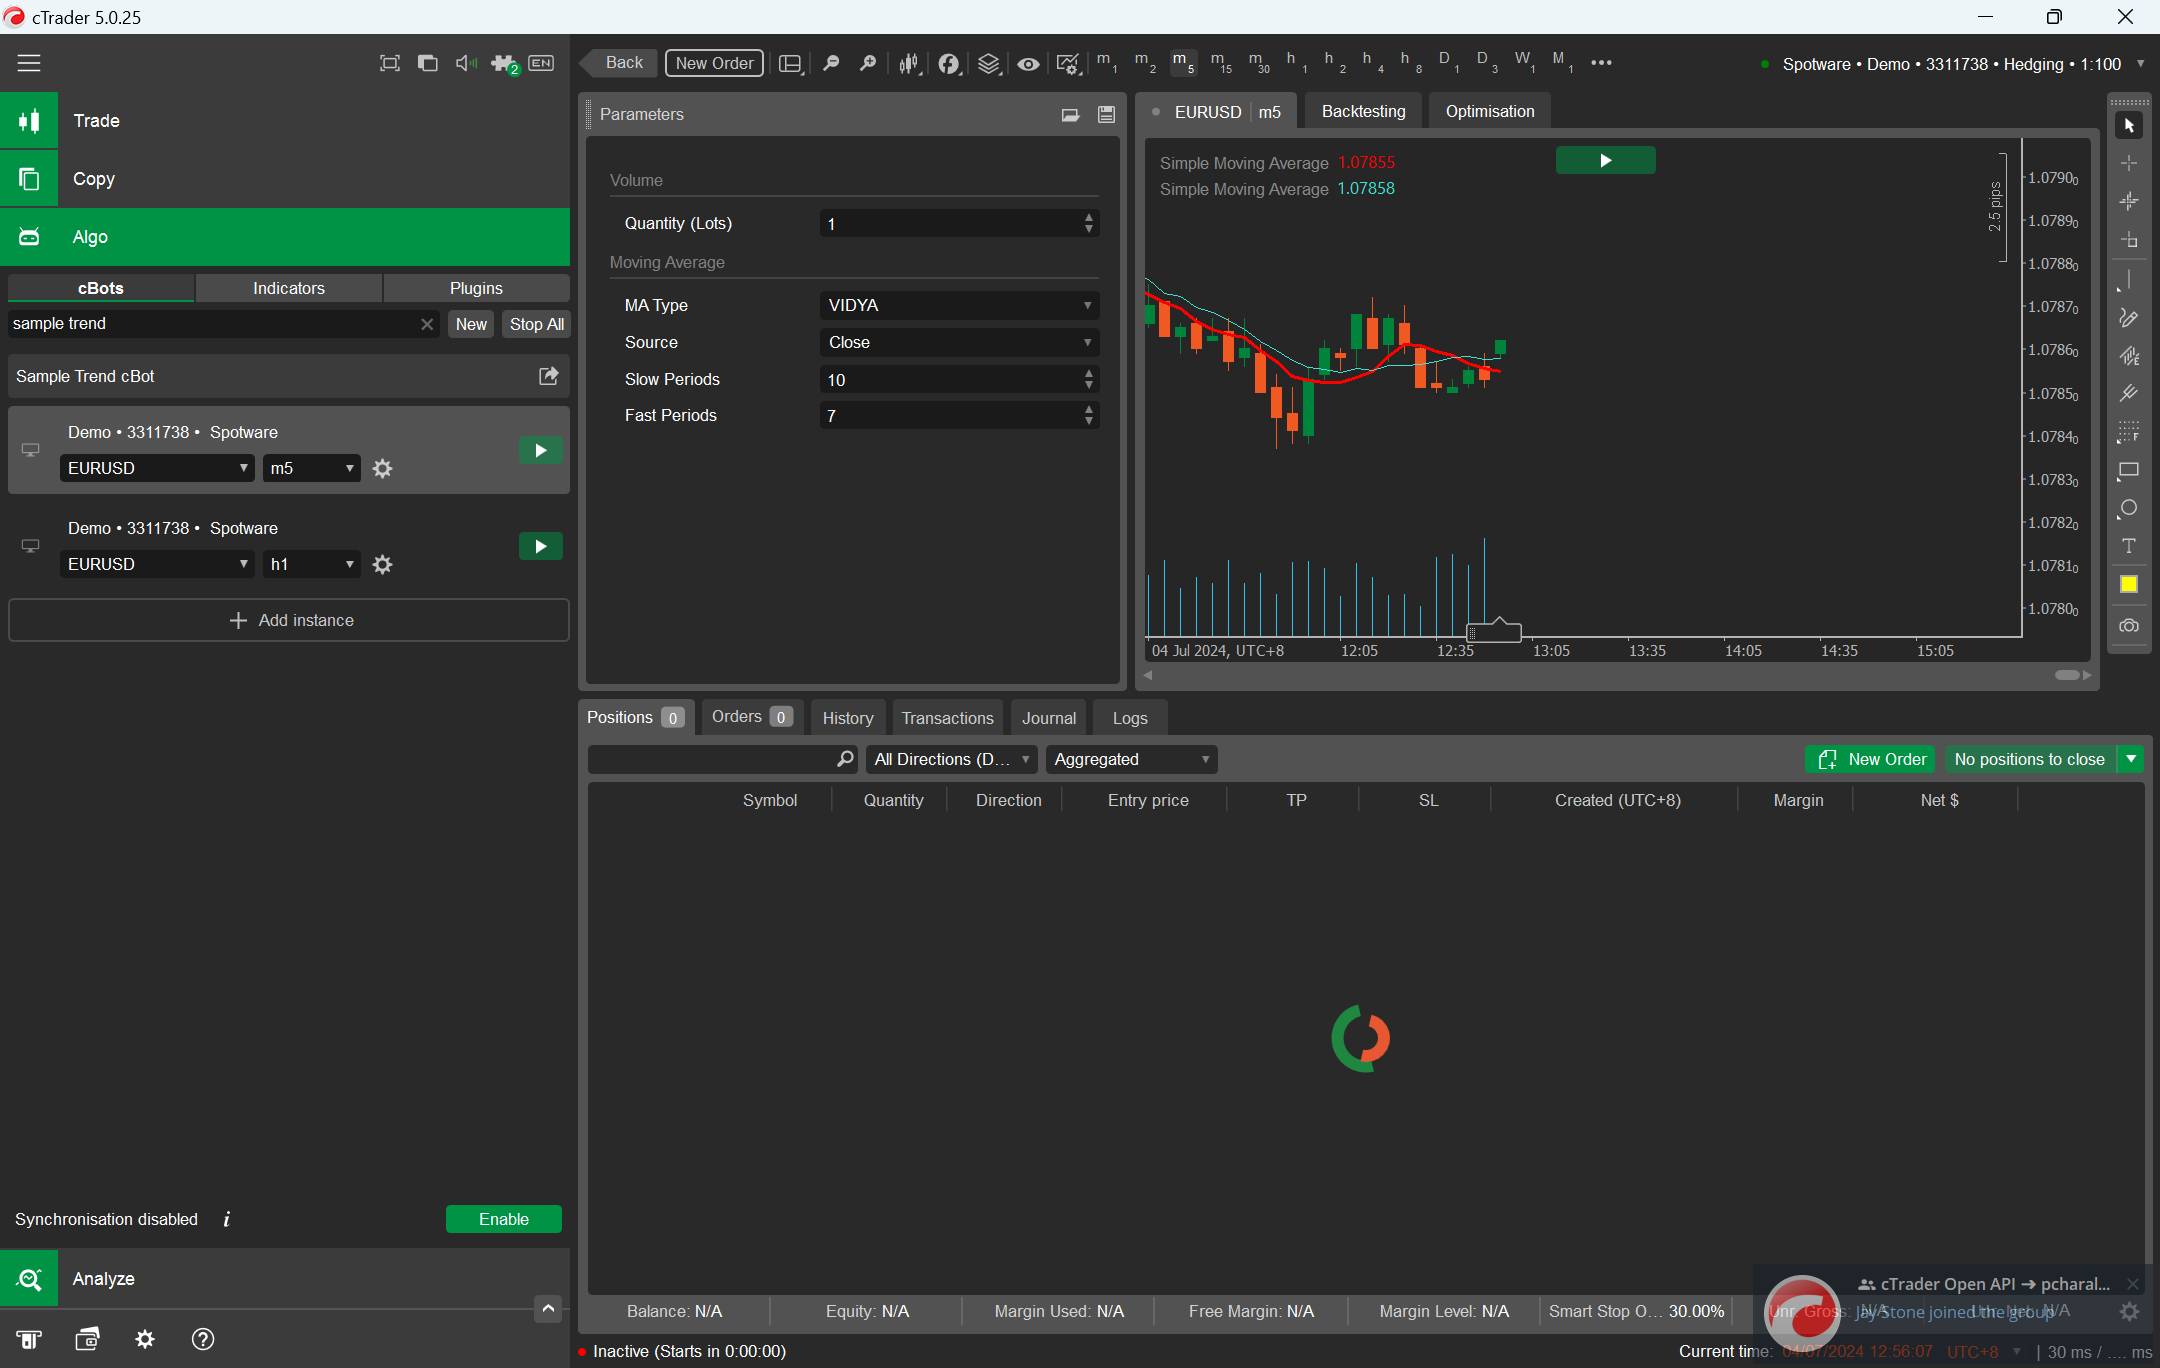The width and height of the screenshot is (2160, 1368).
Task: Show more timeframes with ellipsis button
Action: [x=1601, y=62]
